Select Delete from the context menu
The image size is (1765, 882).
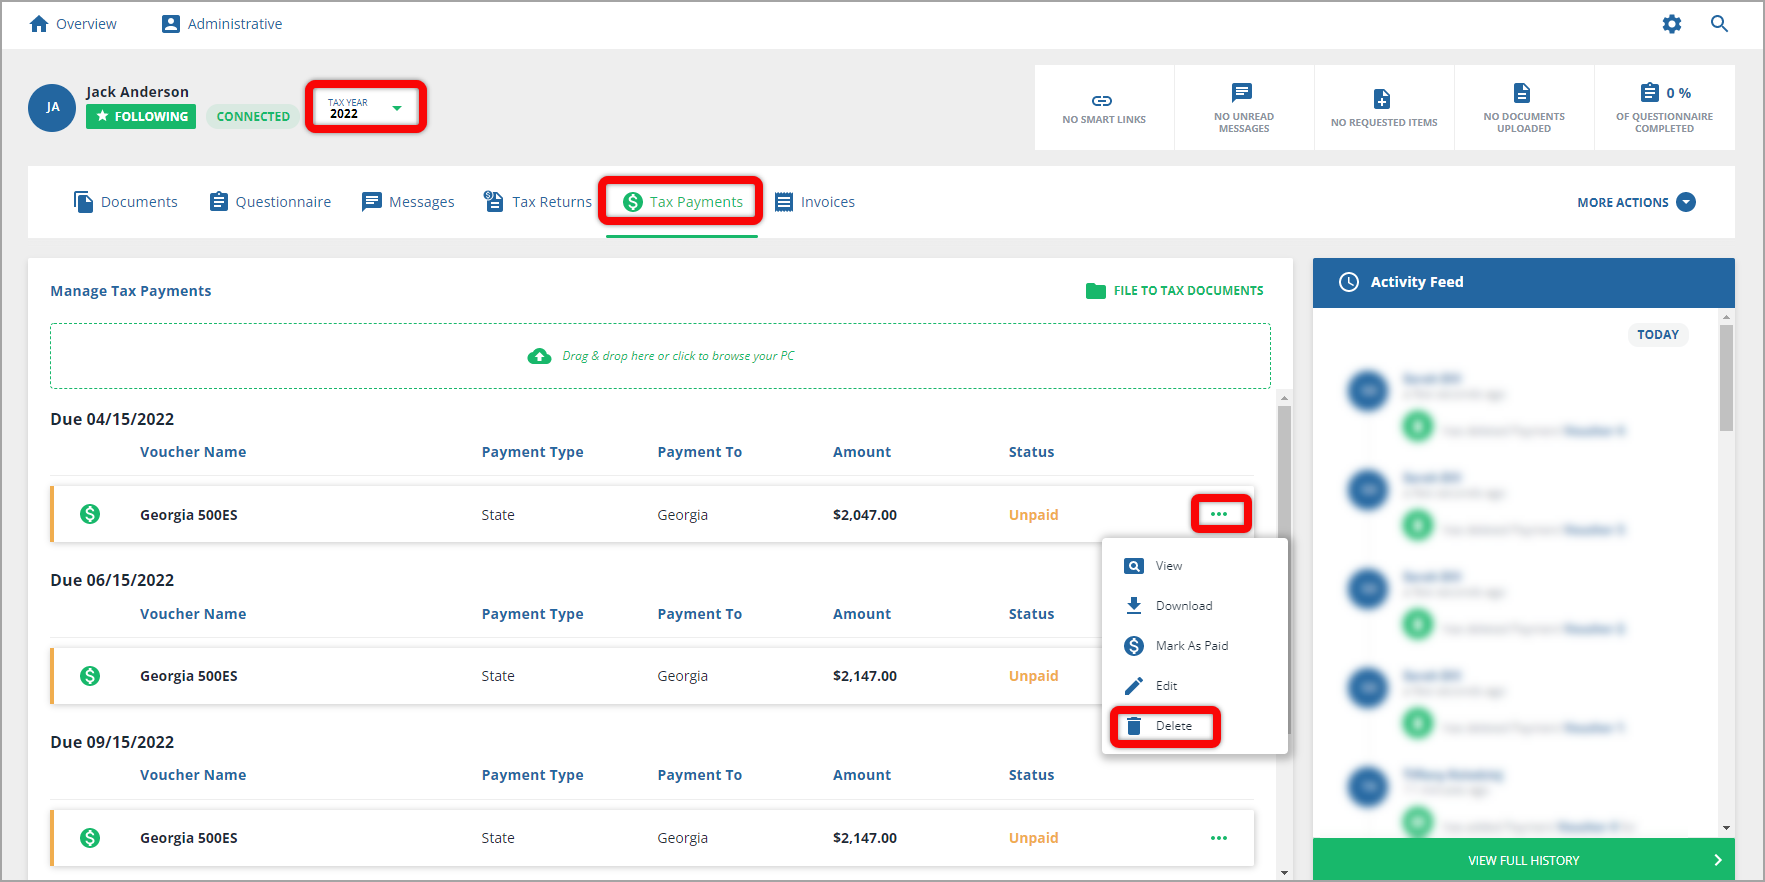tap(1166, 726)
